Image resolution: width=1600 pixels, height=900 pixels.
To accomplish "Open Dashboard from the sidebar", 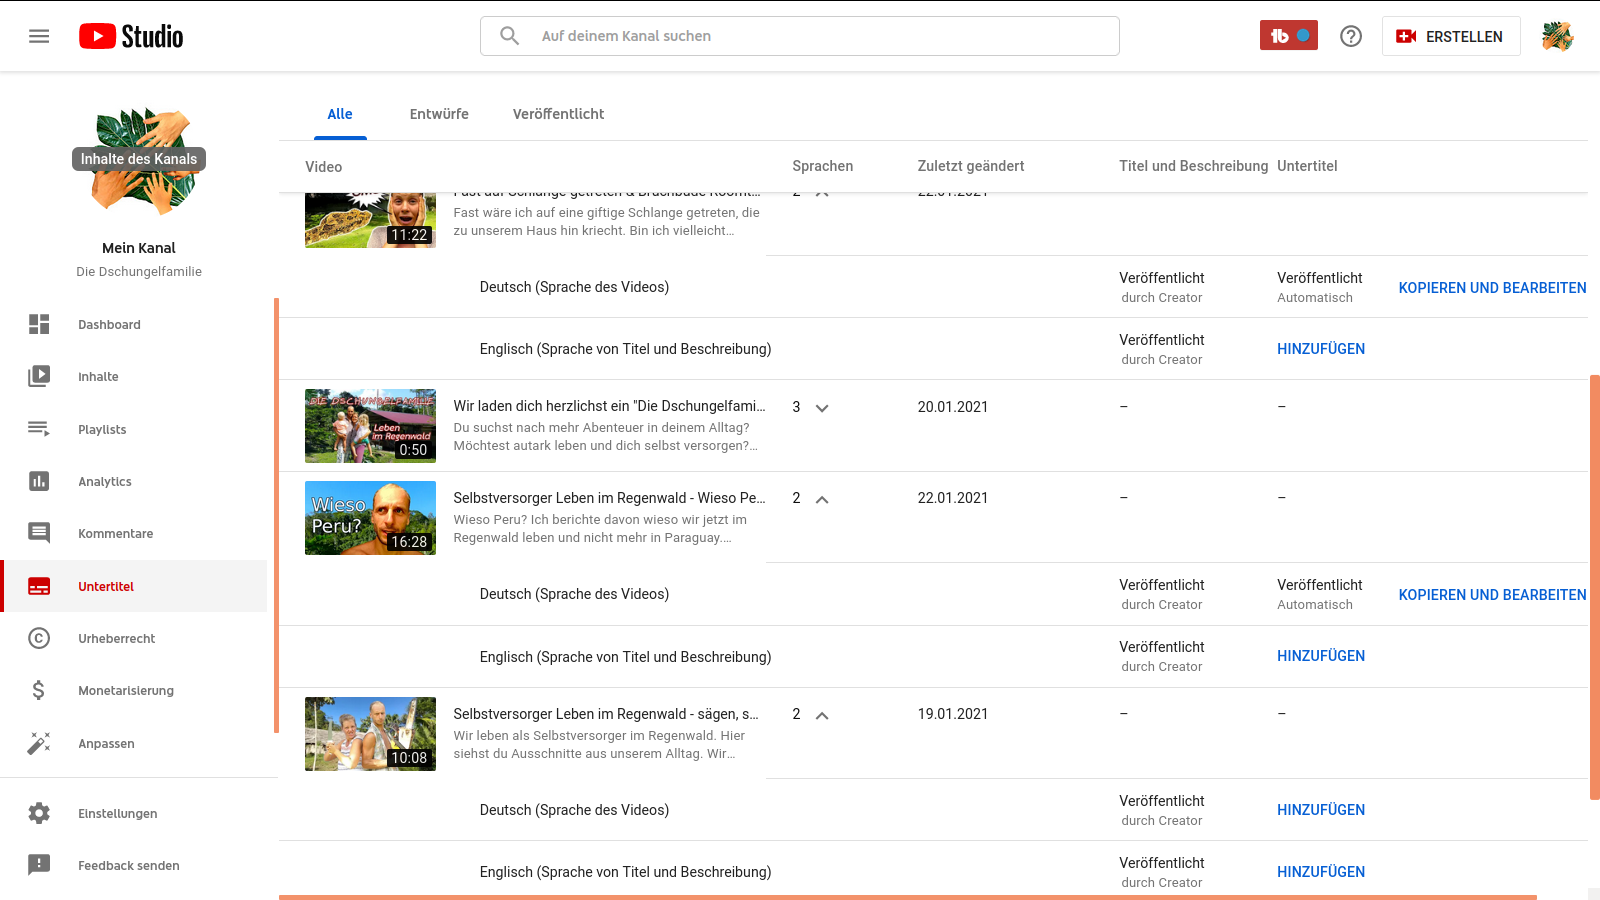I will point(109,325).
